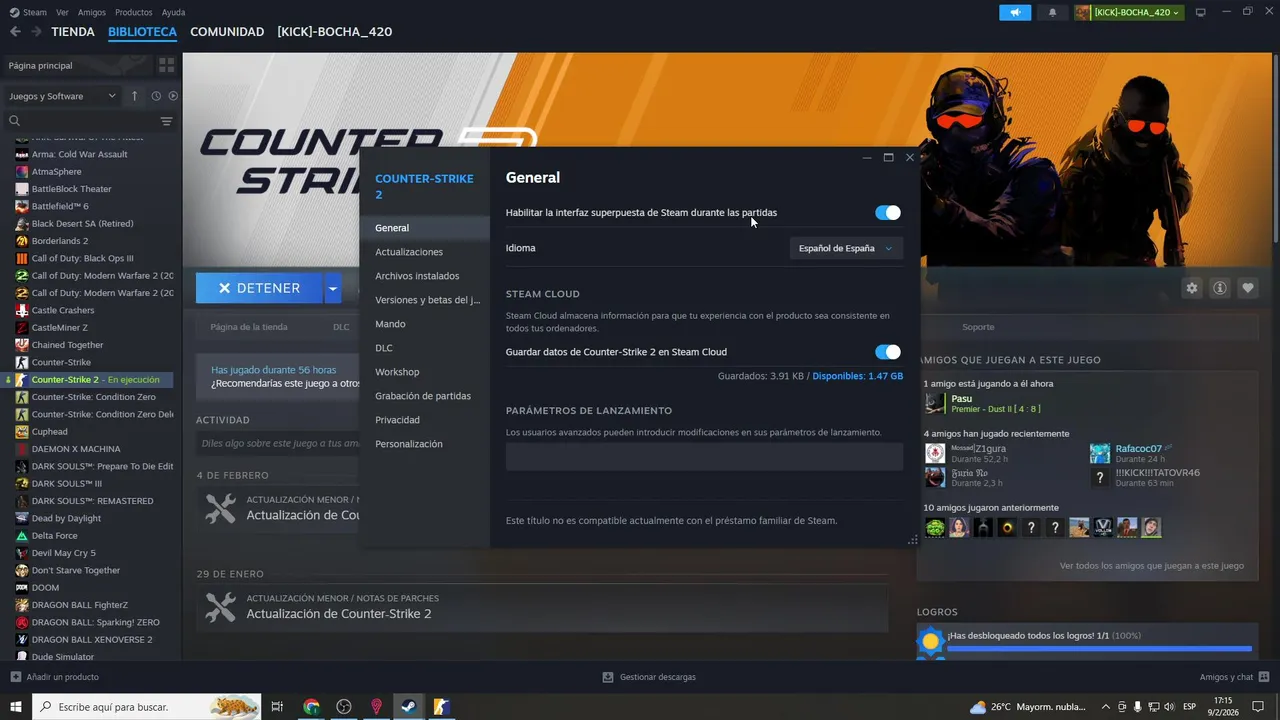Screen dimensions: 1280x720
Task: Open the Idioma language dropdown
Action: tap(846, 248)
